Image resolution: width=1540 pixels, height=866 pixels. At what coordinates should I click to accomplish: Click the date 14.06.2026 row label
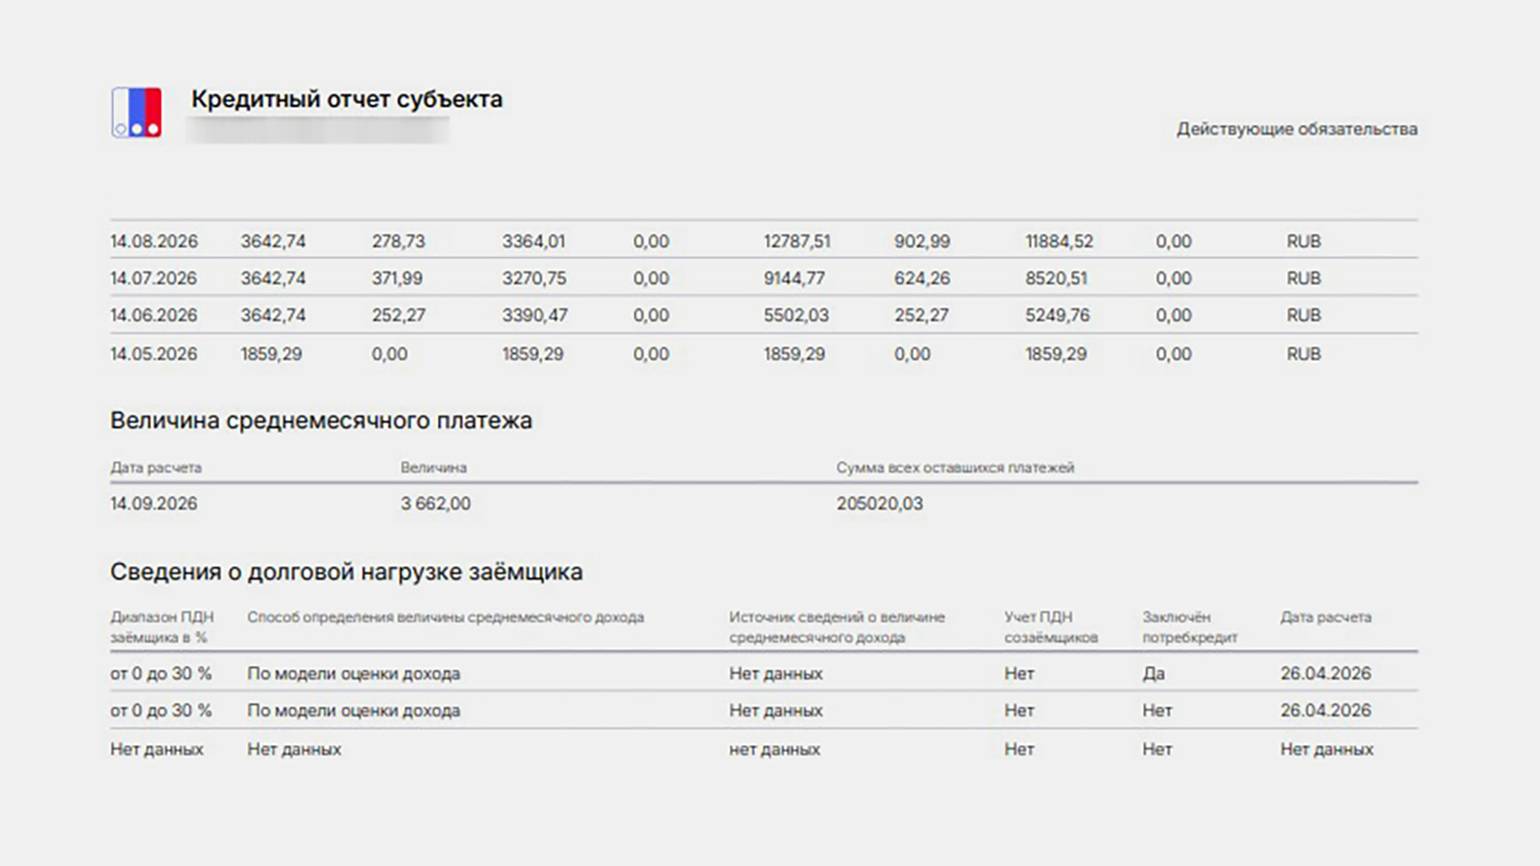(x=154, y=315)
